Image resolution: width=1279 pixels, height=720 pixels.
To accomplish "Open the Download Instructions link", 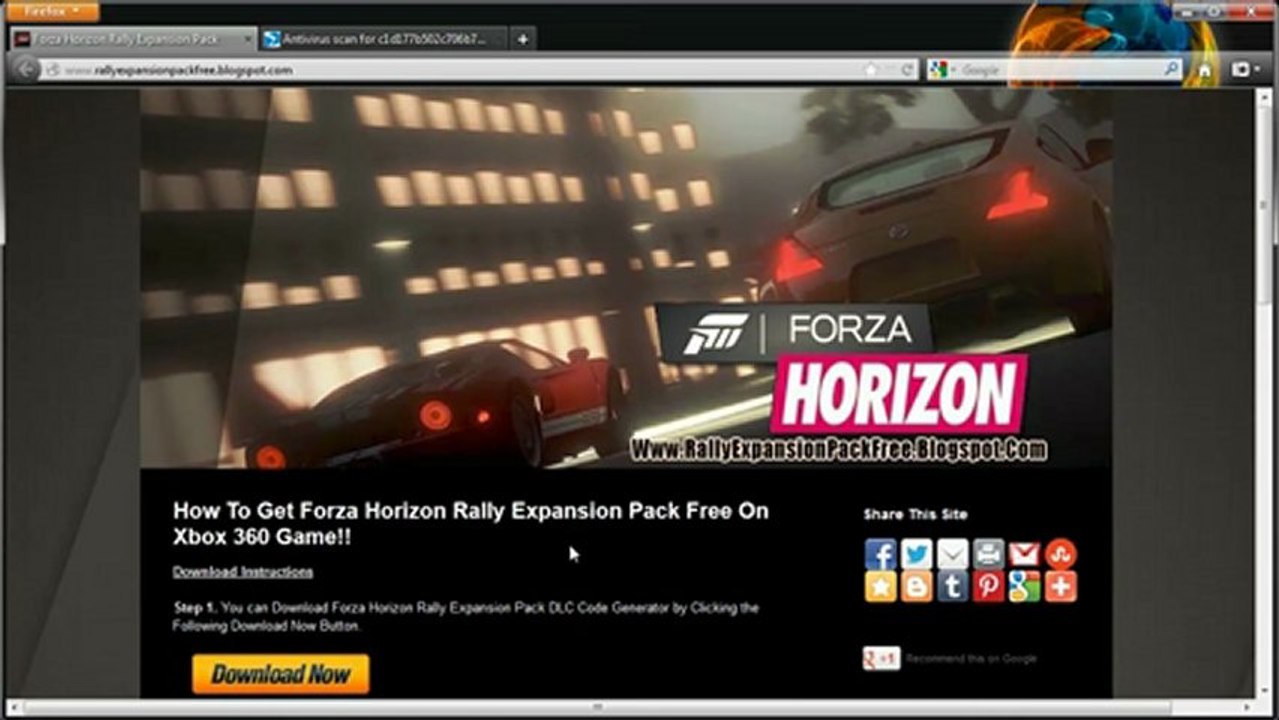I will (243, 572).
